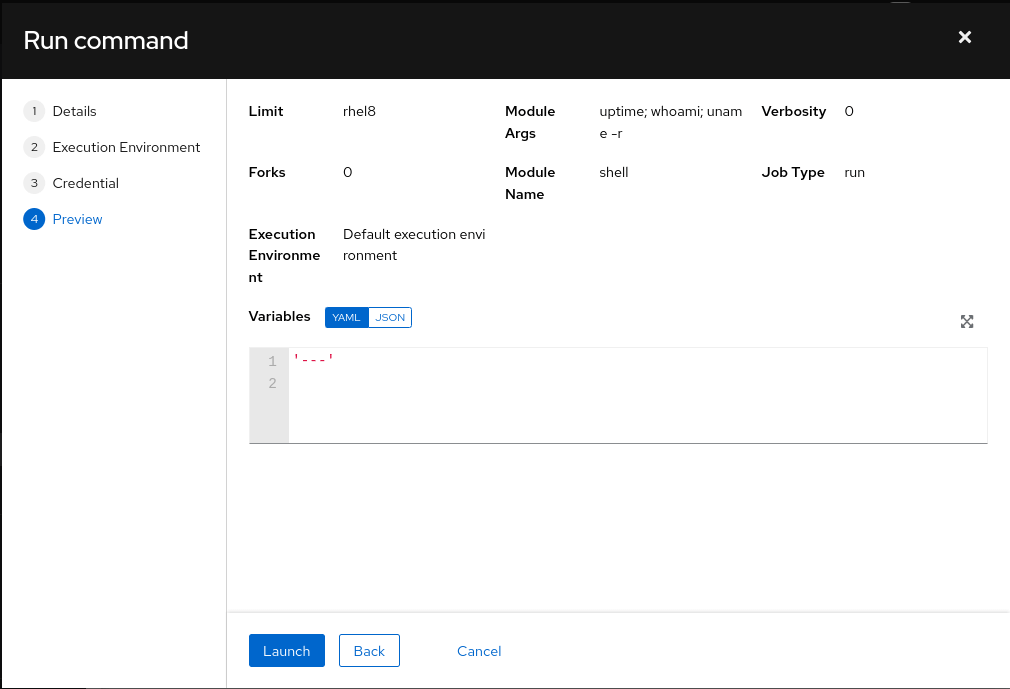Click line number 2 gutter area
The height and width of the screenshot is (689, 1010).
[271, 383]
